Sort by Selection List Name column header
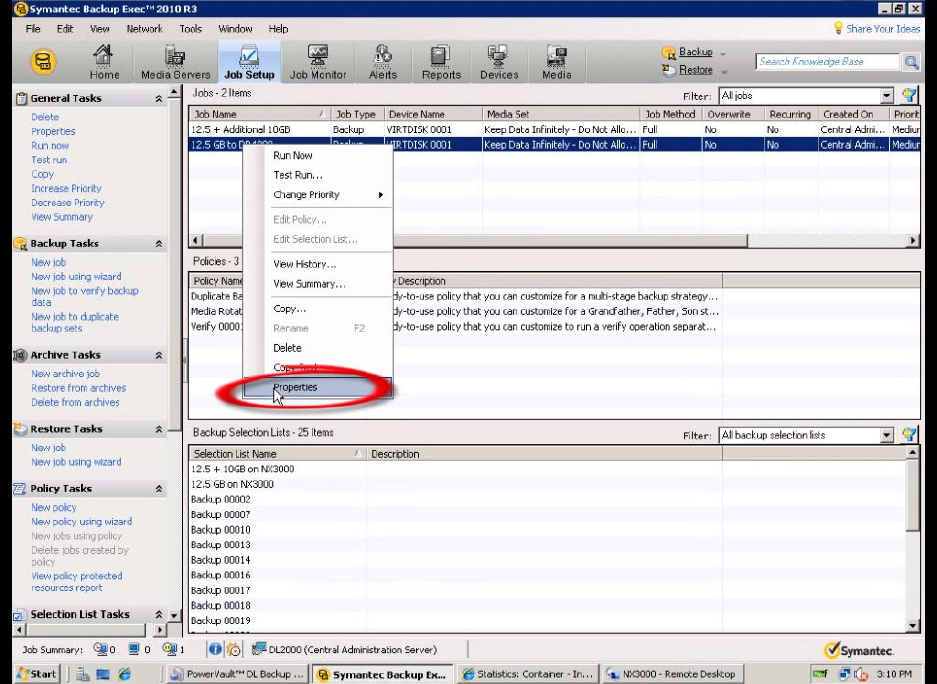The height and width of the screenshot is (684, 937). click(277, 454)
